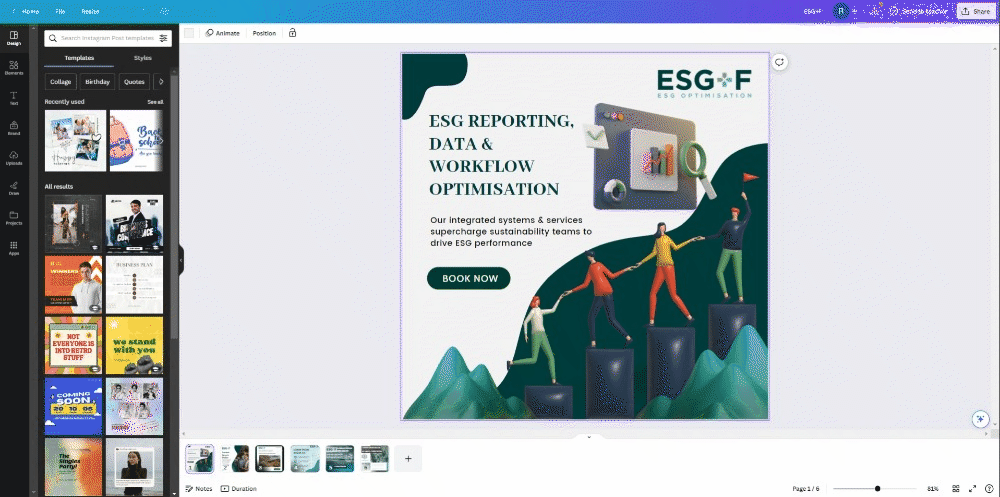
Task: Click the Share button
Action: pyautogui.click(x=976, y=11)
